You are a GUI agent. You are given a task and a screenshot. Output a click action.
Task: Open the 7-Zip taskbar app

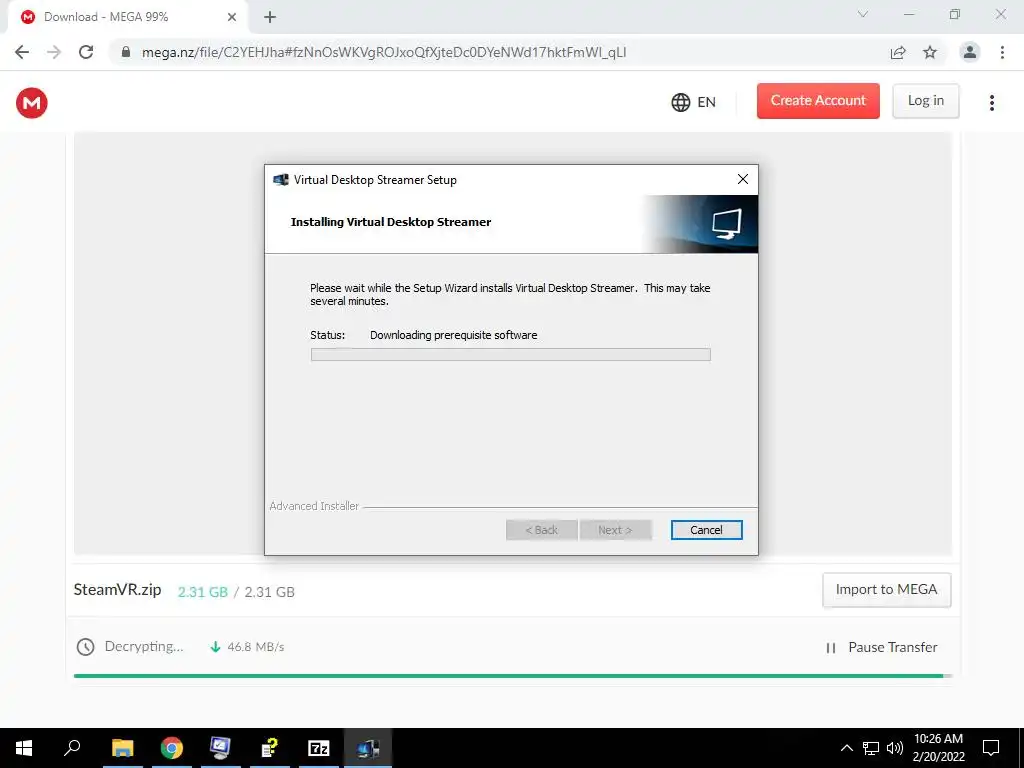[319, 748]
